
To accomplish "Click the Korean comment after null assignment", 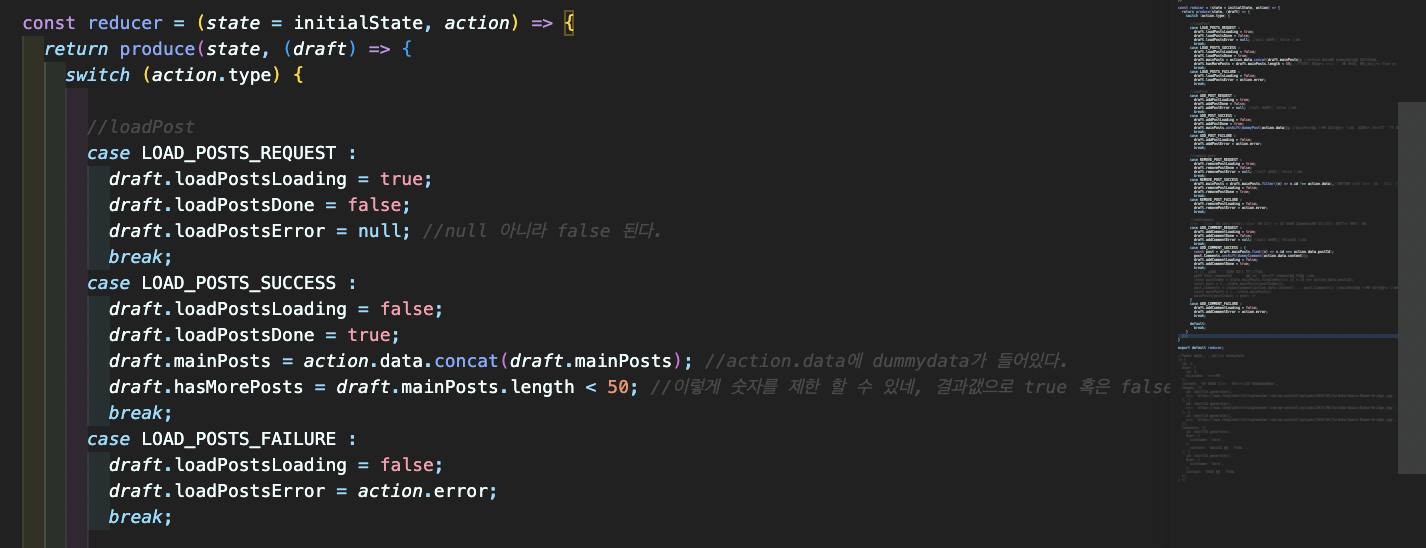I will point(542,231).
